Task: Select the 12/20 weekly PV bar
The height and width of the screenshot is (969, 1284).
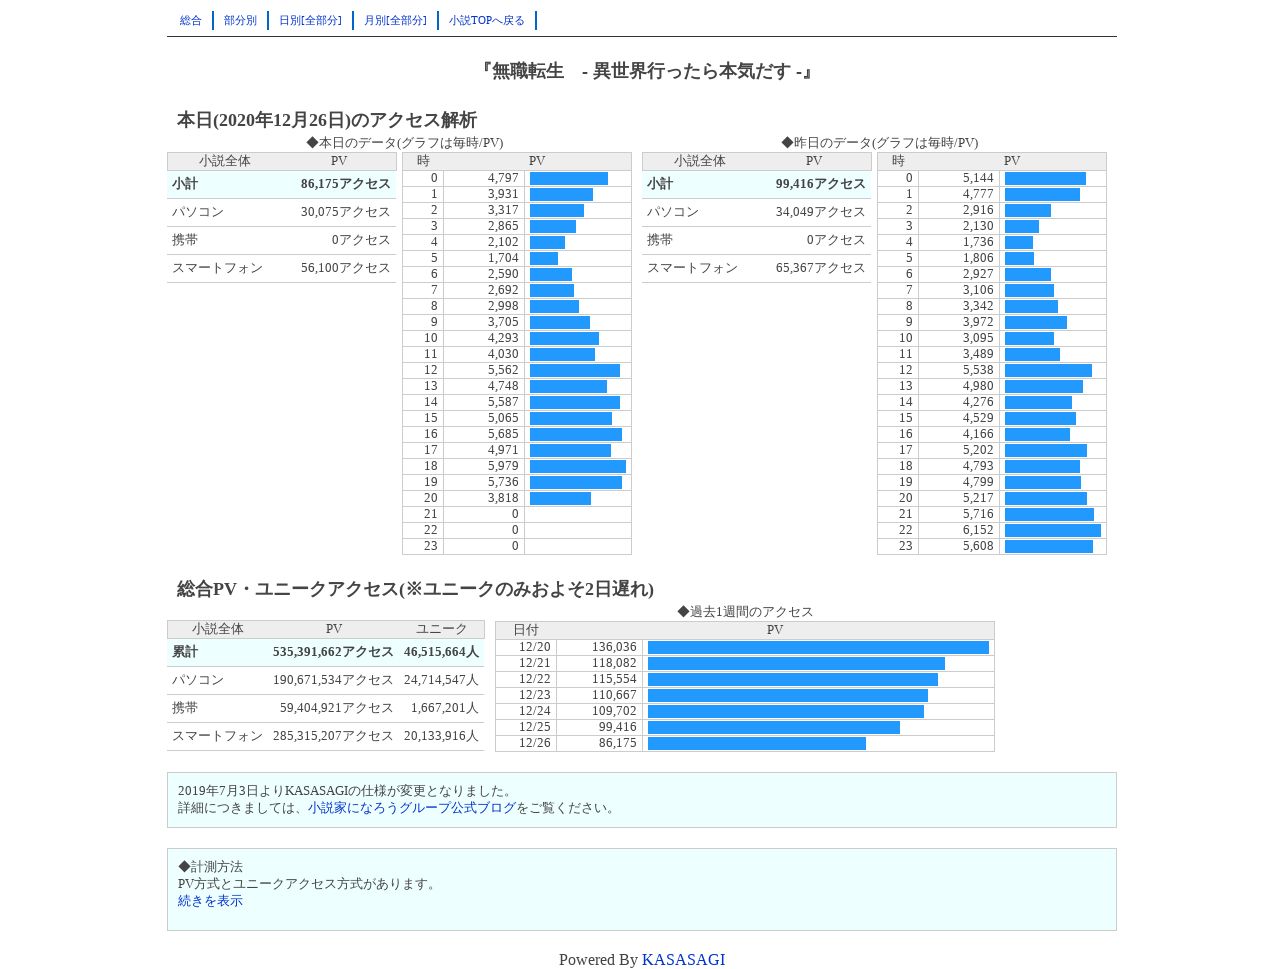Action: 818,648
